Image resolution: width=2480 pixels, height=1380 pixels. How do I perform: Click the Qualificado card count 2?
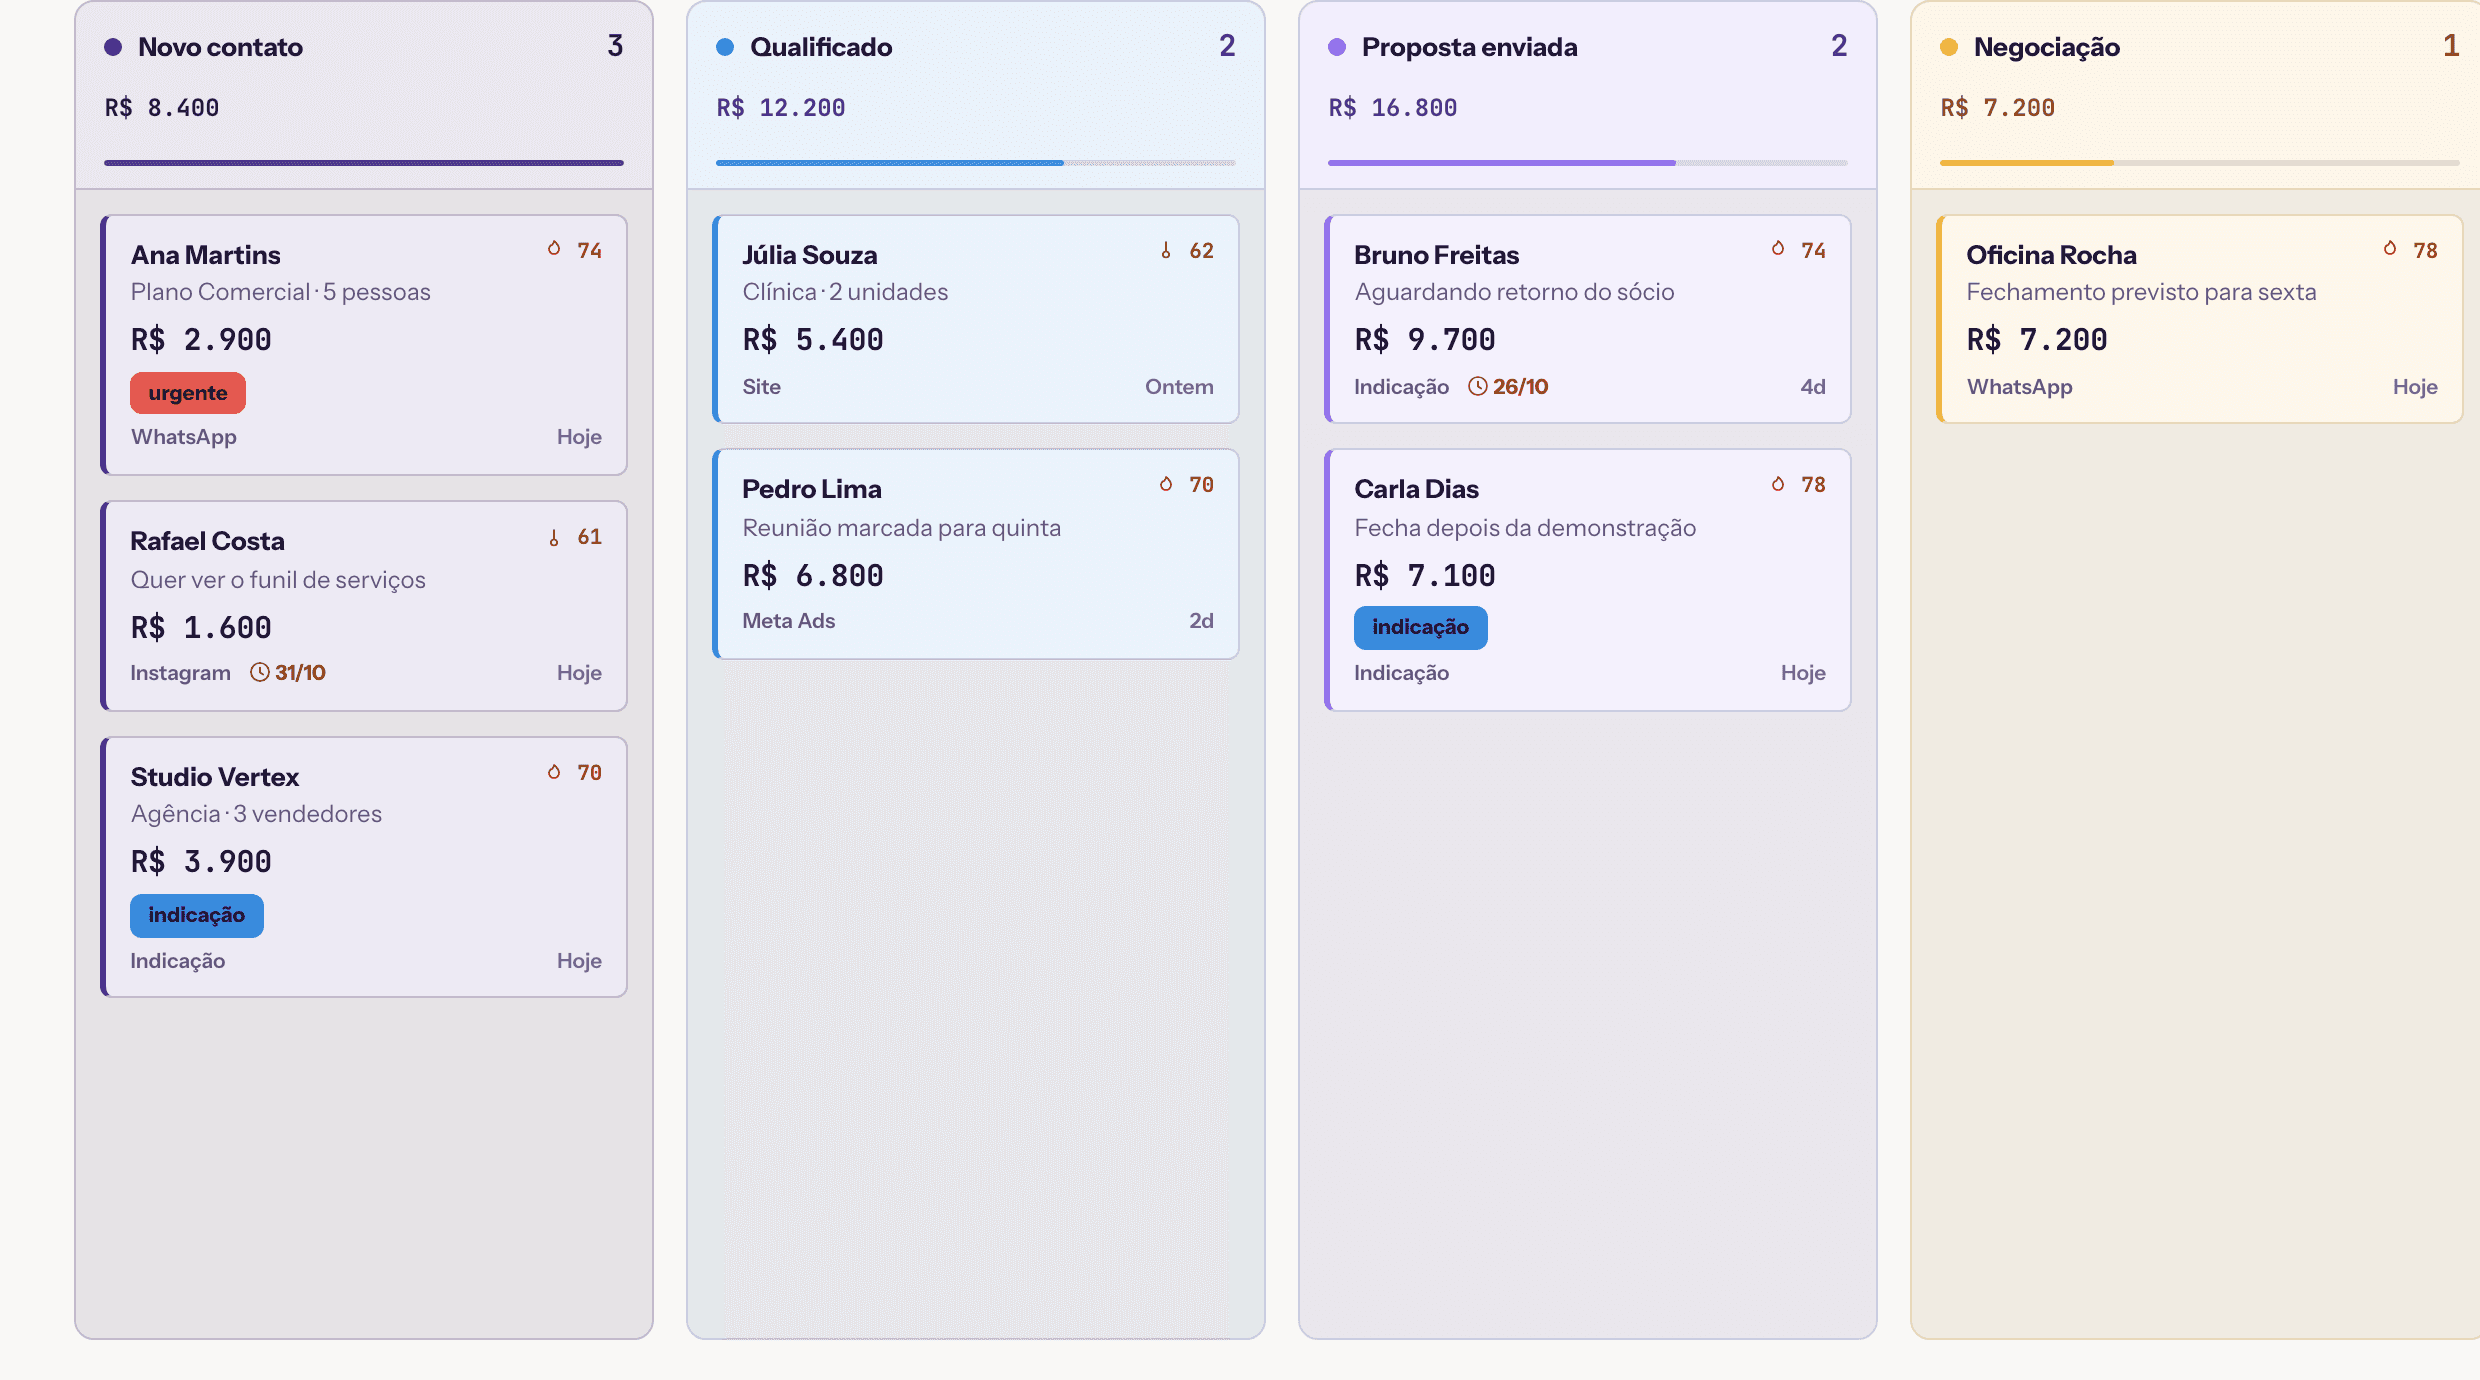(x=1227, y=46)
